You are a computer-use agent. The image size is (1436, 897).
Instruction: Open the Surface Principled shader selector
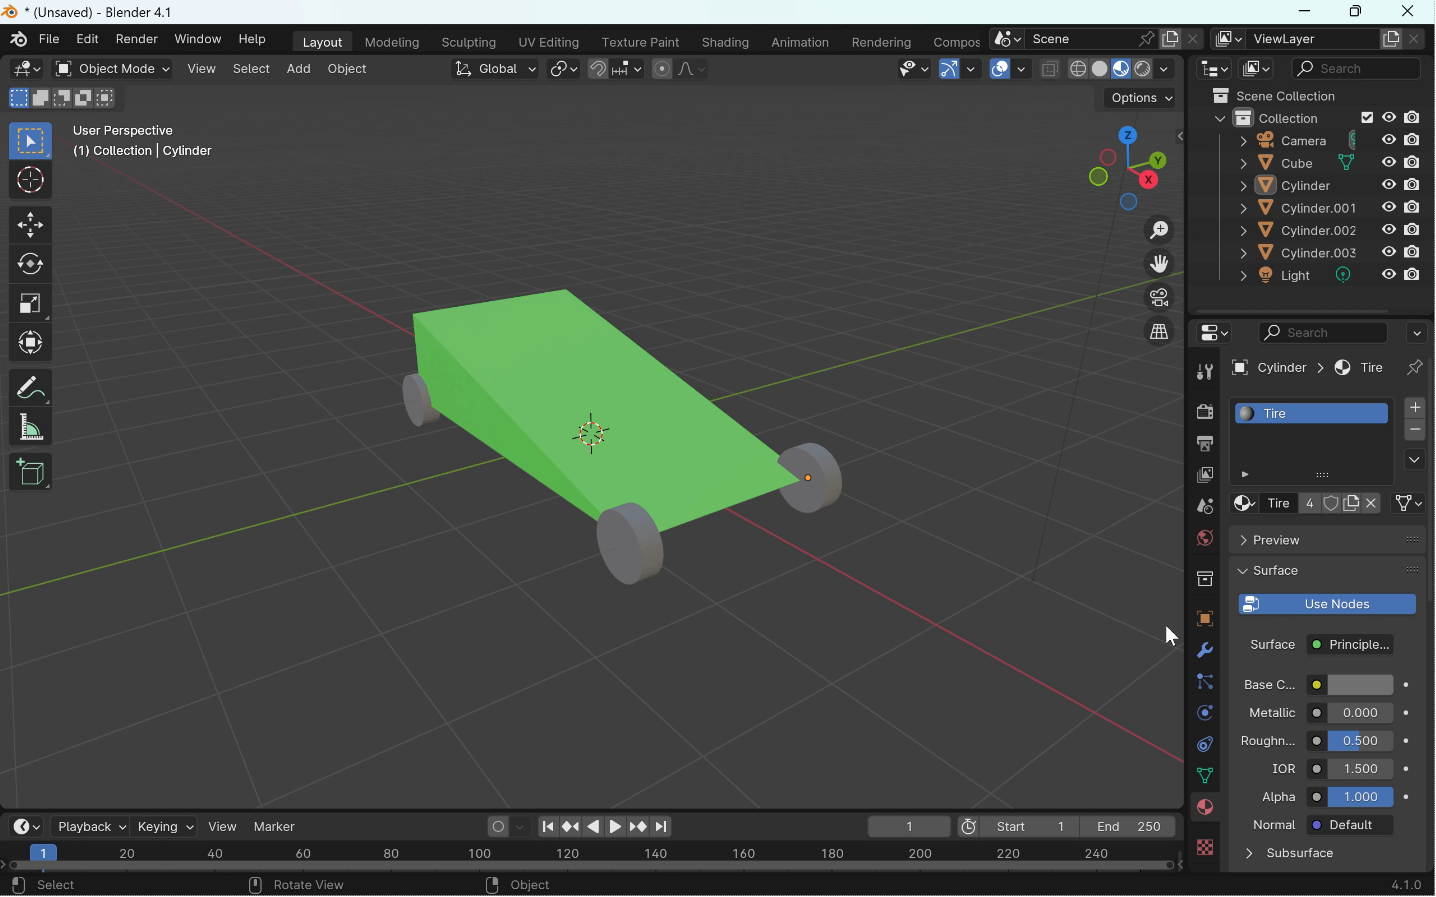[x=1351, y=645]
